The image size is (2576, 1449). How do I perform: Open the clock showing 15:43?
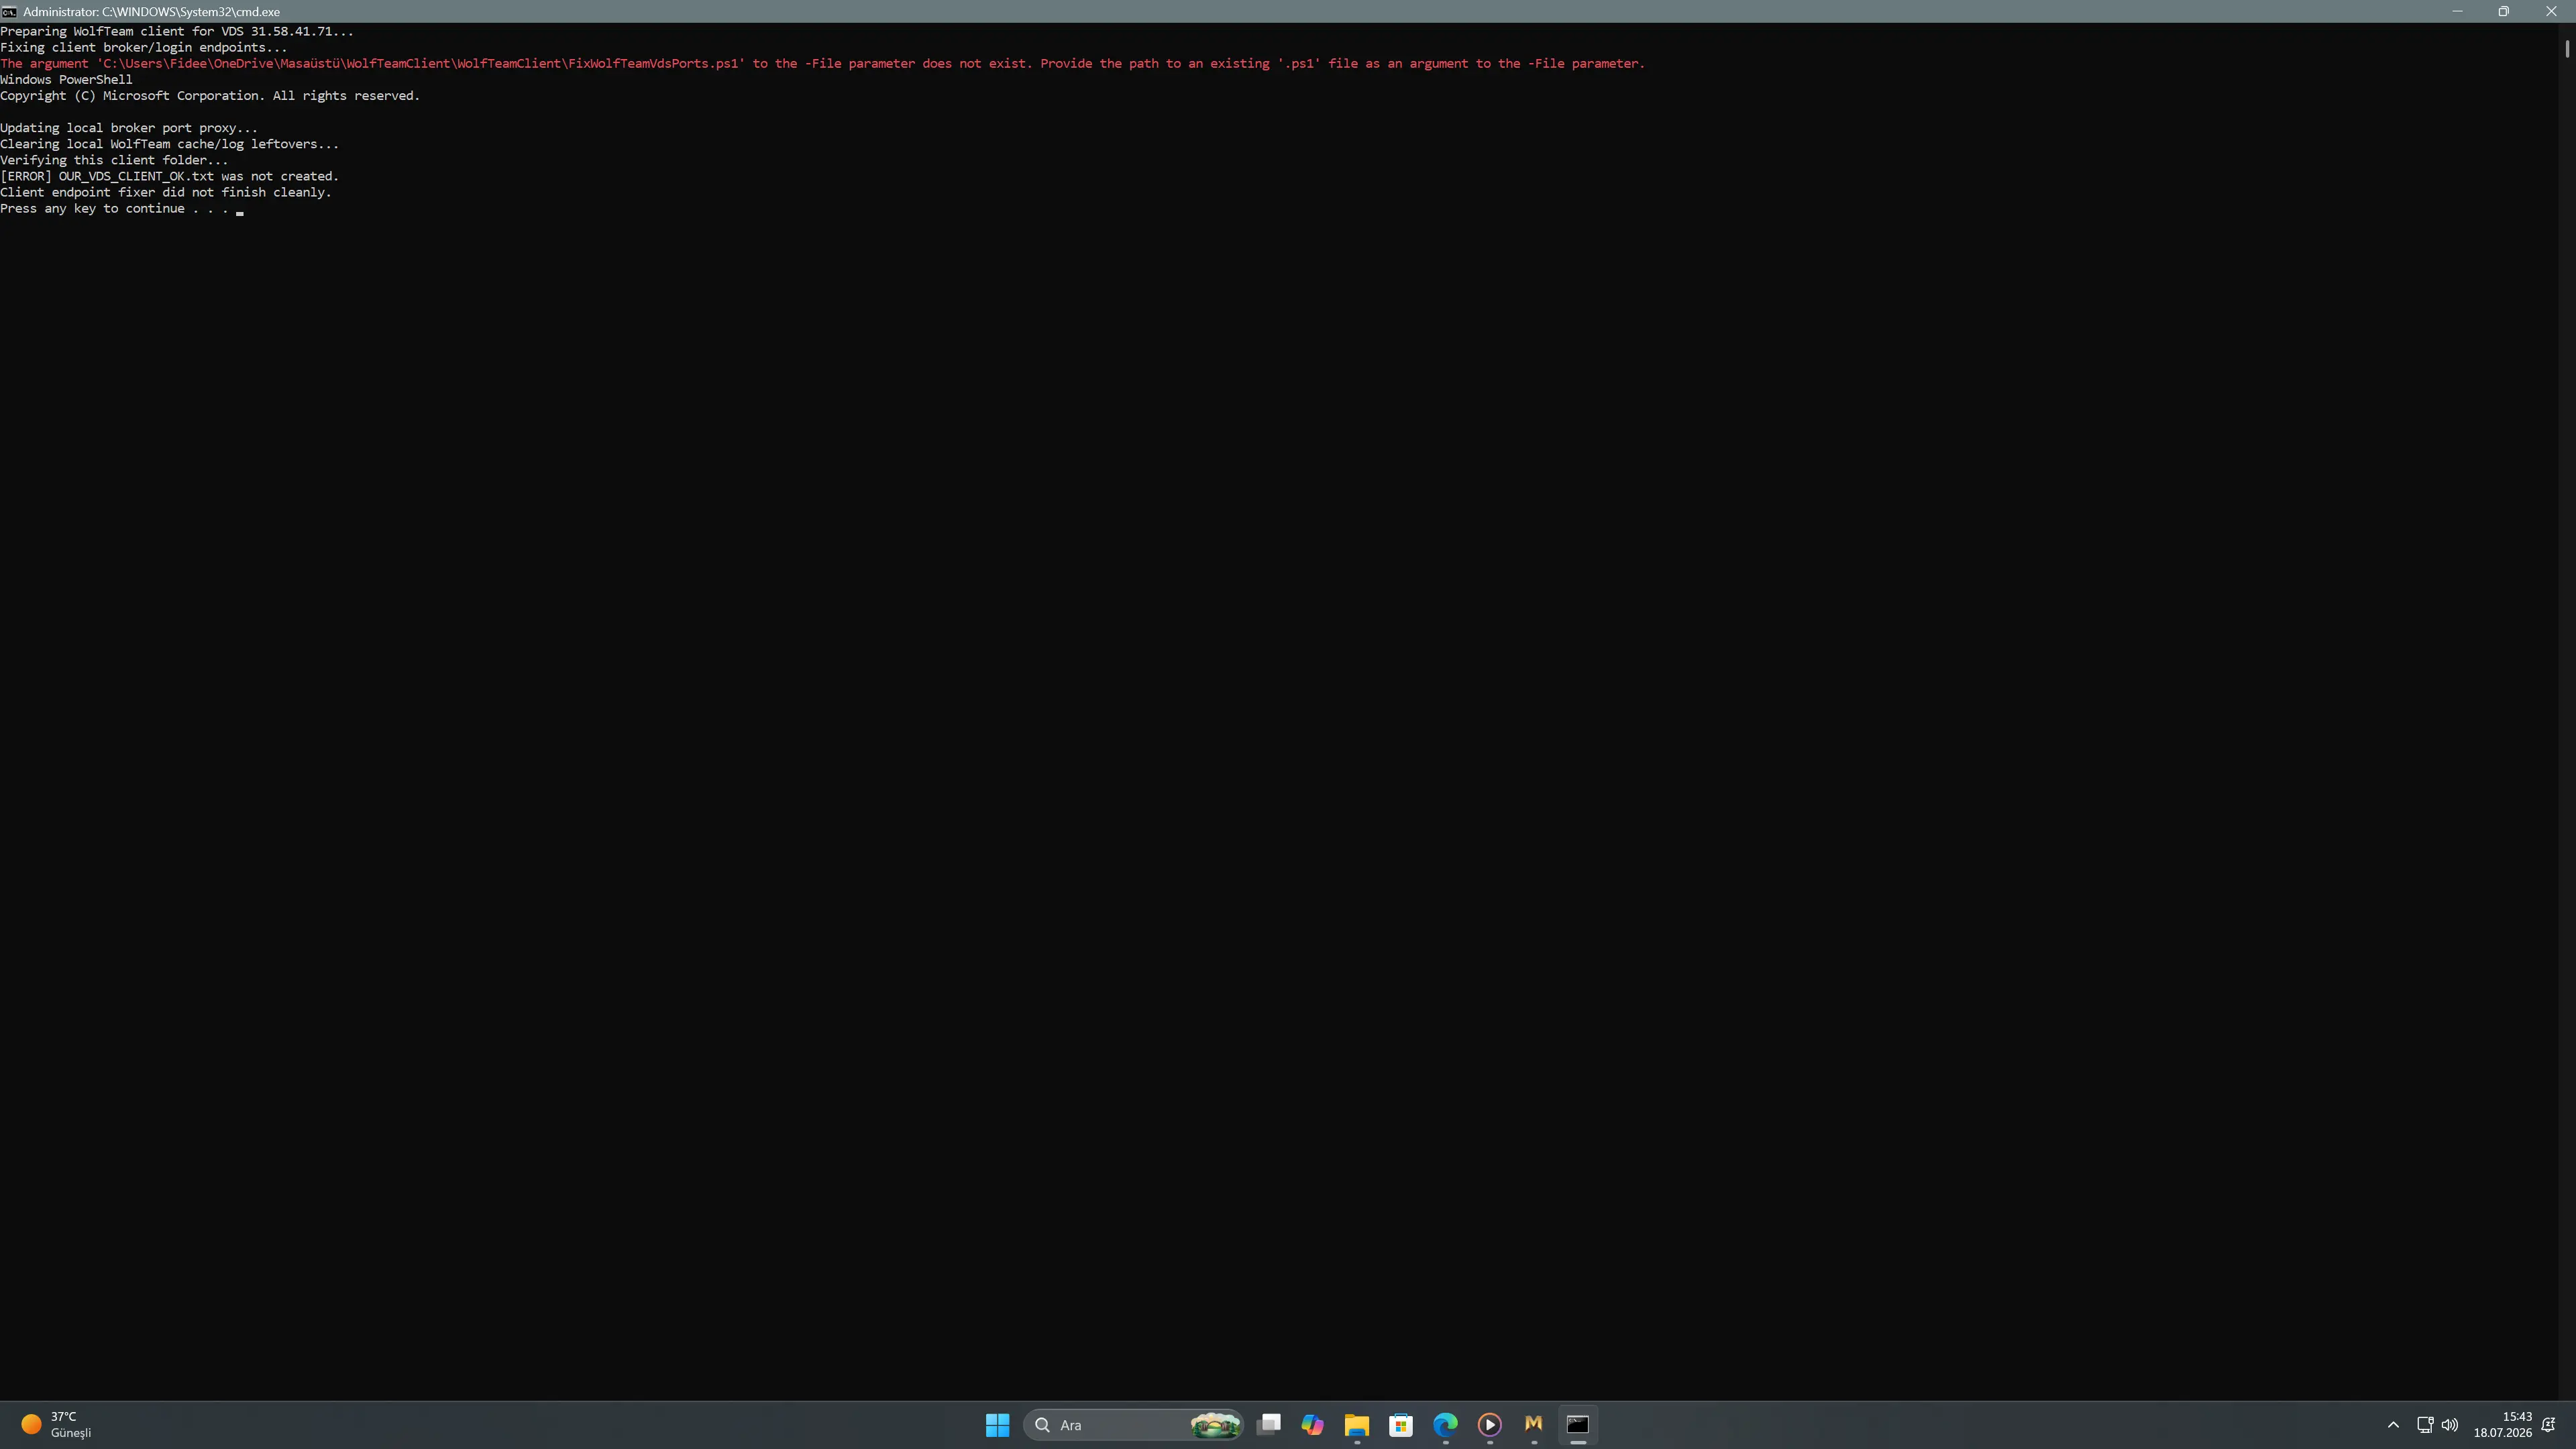[2502, 1425]
